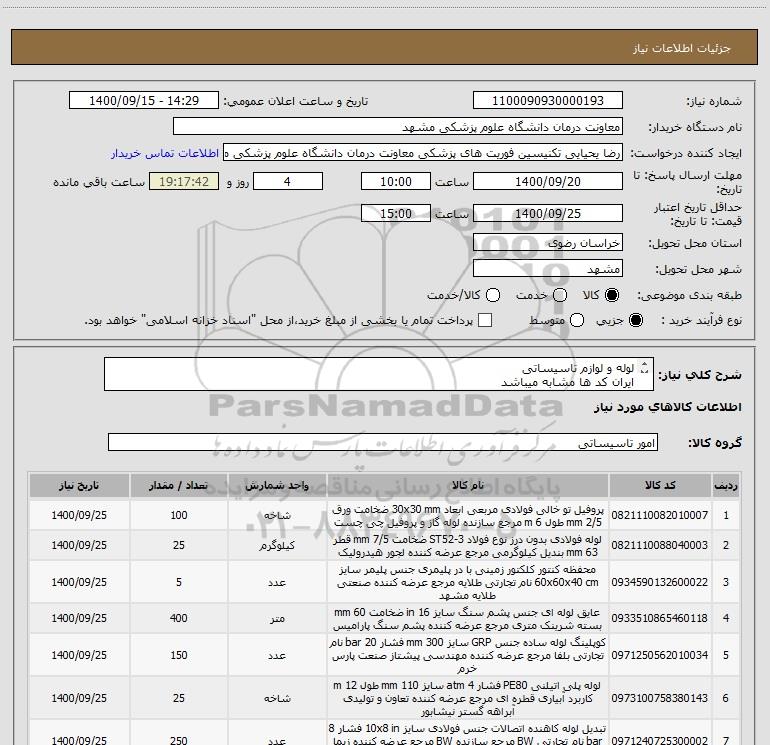Screen dimensions: 770x745
Task: Click the اطلاعات کالاهای مورد نیاز heading
Action: tap(668, 407)
